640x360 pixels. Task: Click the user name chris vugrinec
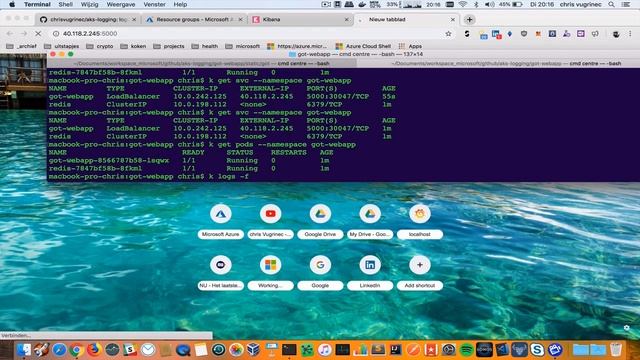coord(580,4)
